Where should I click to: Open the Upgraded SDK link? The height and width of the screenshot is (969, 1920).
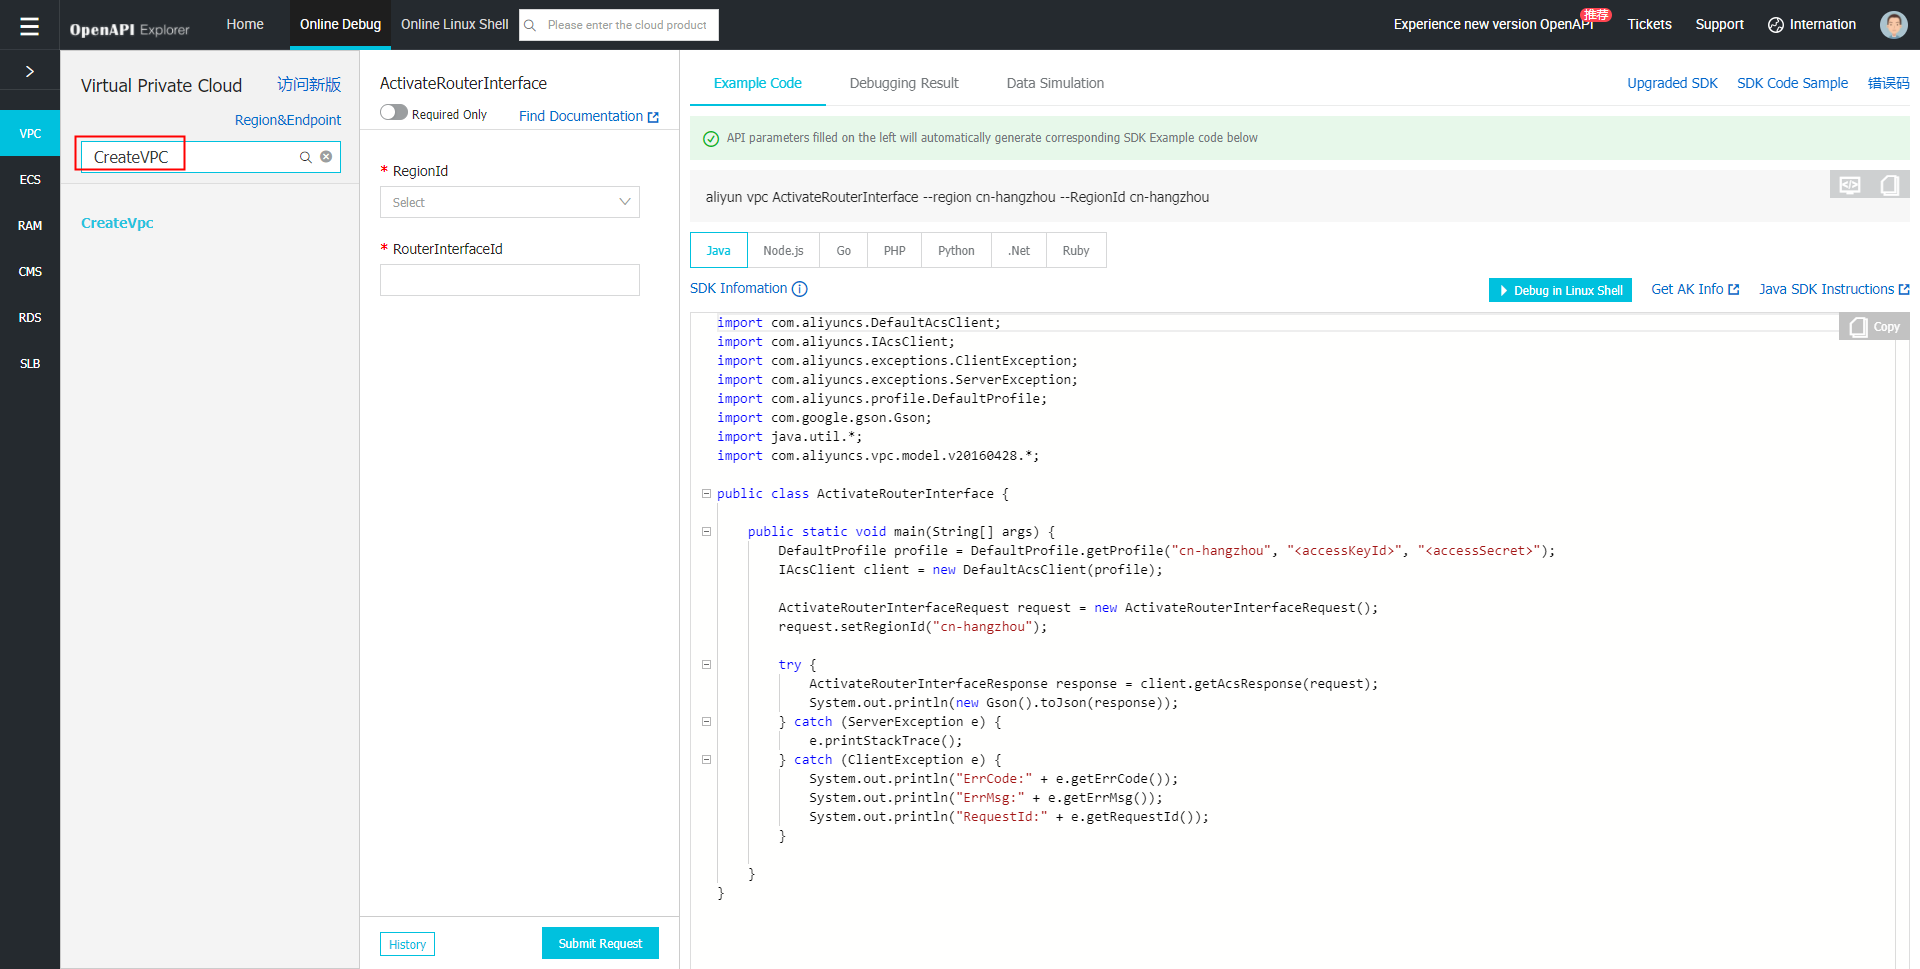click(x=1672, y=83)
